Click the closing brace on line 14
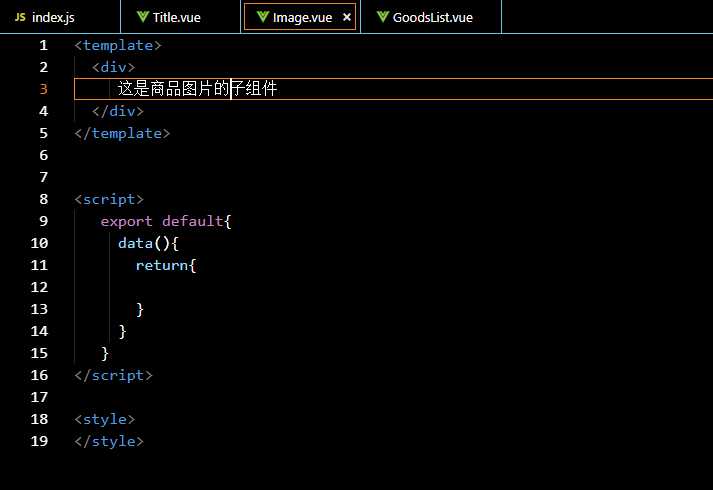 (122, 331)
